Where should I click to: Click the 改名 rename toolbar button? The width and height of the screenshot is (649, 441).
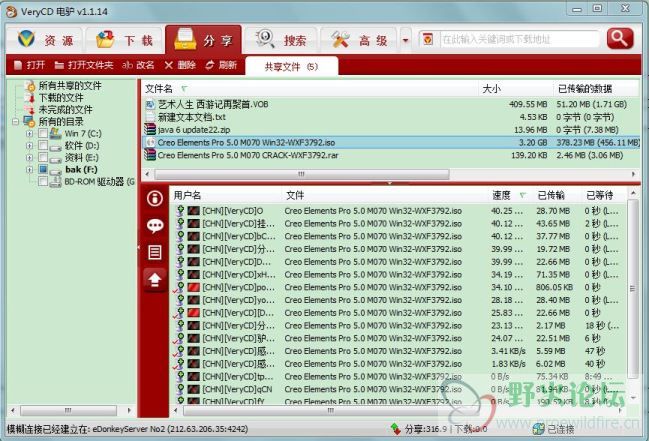click(138, 65)
